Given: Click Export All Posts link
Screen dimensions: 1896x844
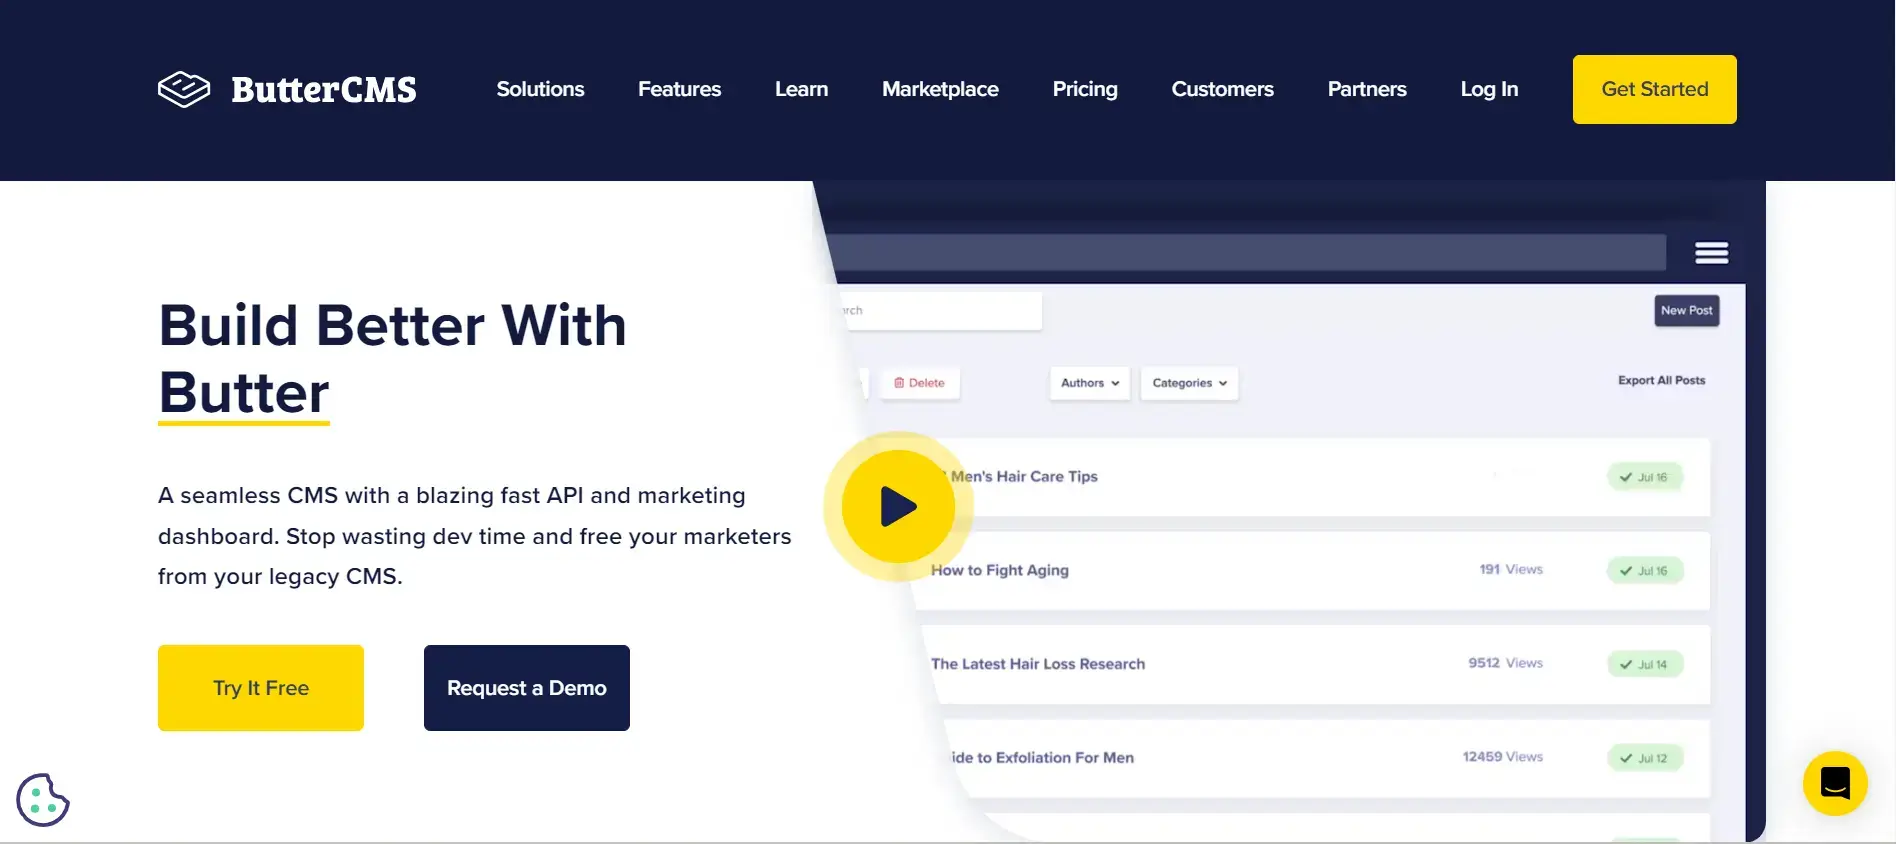Looking at the screenshot, I should pyautogui.click(x=1662, y=381).
